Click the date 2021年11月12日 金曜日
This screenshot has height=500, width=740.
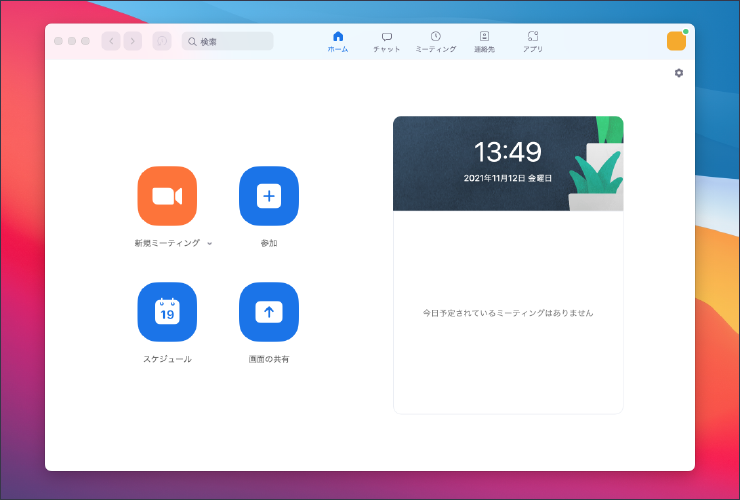tap(508, 178)
